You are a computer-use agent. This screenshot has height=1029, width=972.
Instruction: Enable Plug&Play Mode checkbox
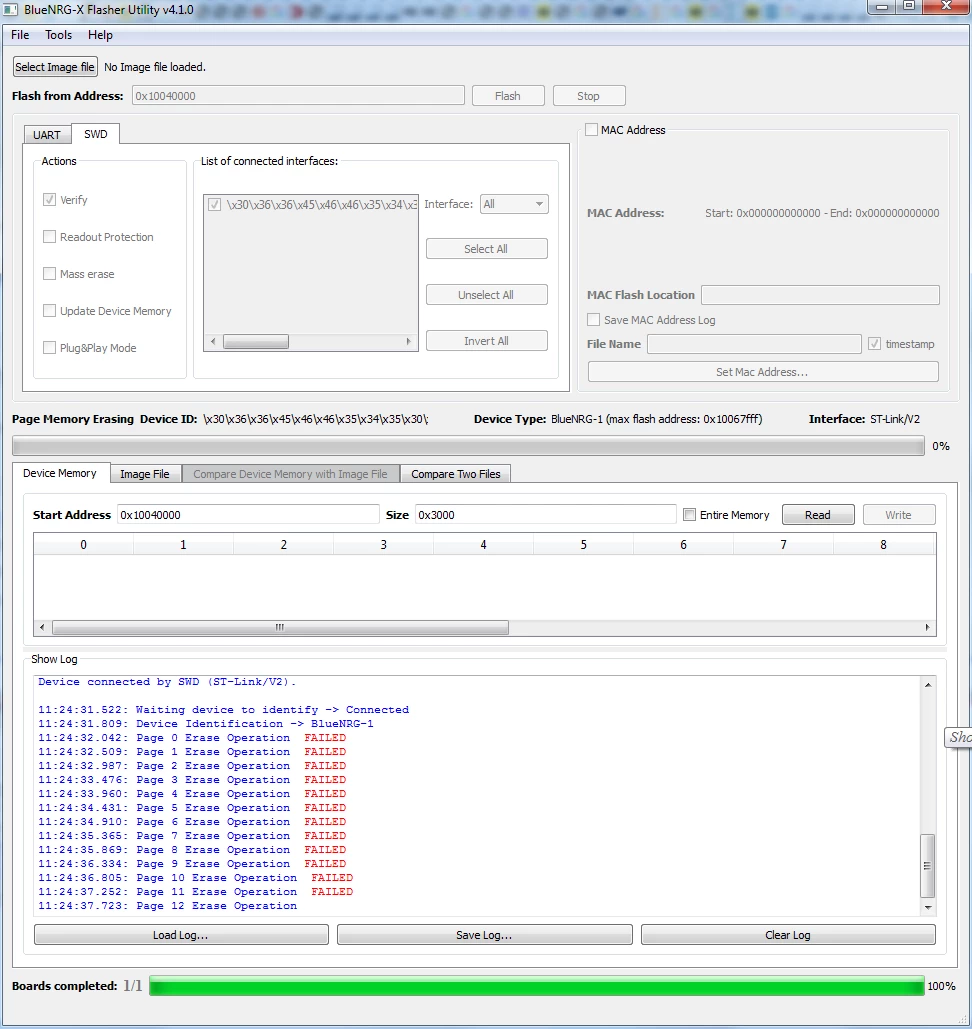(x=49, y=348)
